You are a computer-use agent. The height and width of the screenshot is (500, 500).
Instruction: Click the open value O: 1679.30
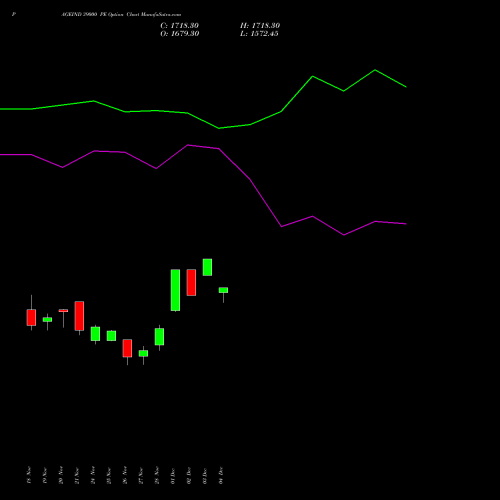click(180, 34)
